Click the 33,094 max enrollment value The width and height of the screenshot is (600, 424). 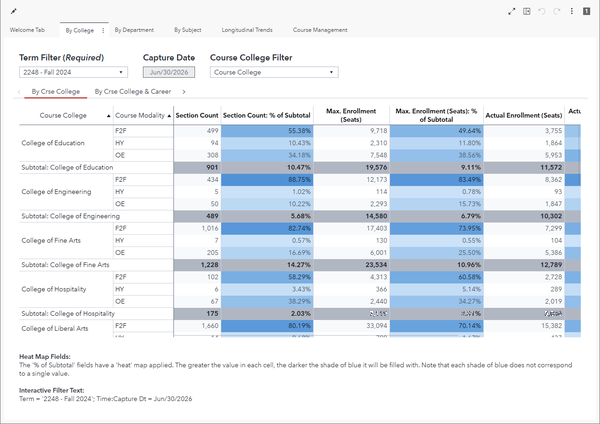(x=377, y=326)
